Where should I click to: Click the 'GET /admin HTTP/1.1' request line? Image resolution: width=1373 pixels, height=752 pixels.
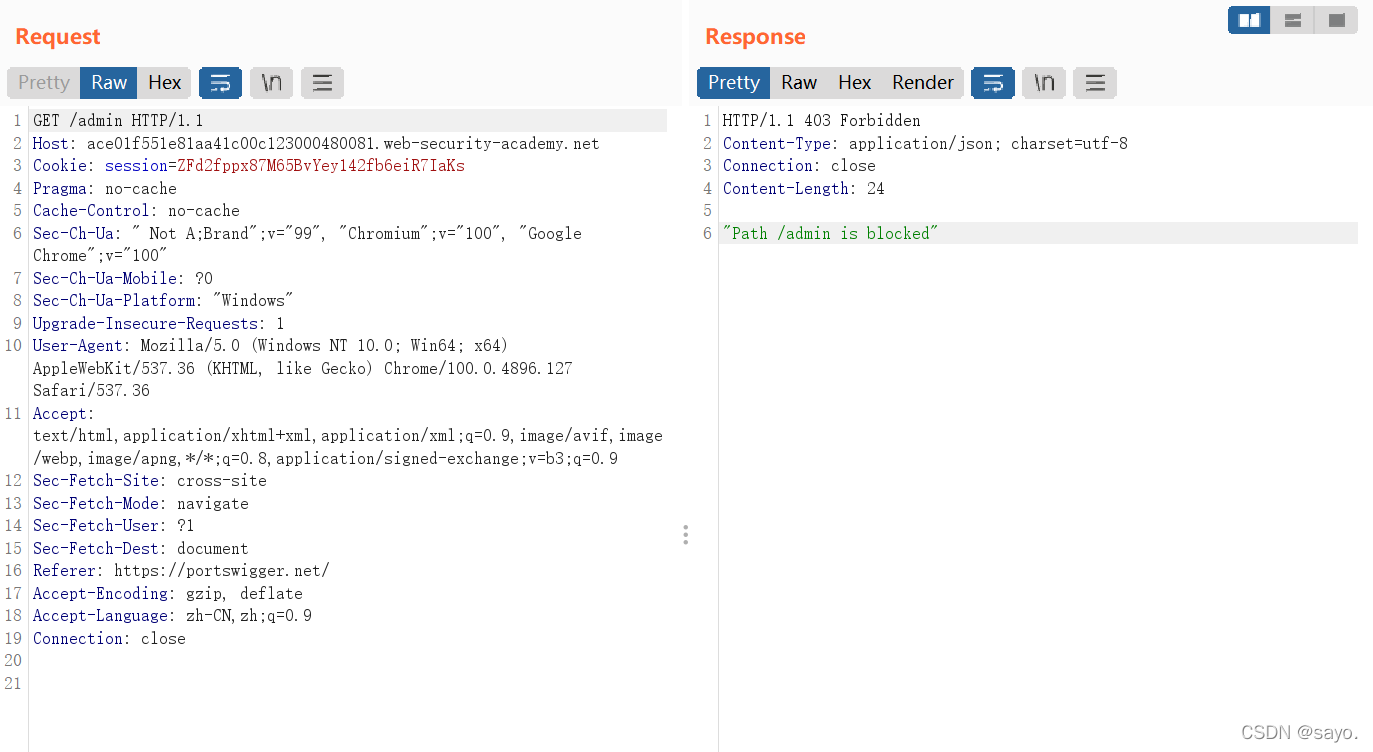pos(118,121)
